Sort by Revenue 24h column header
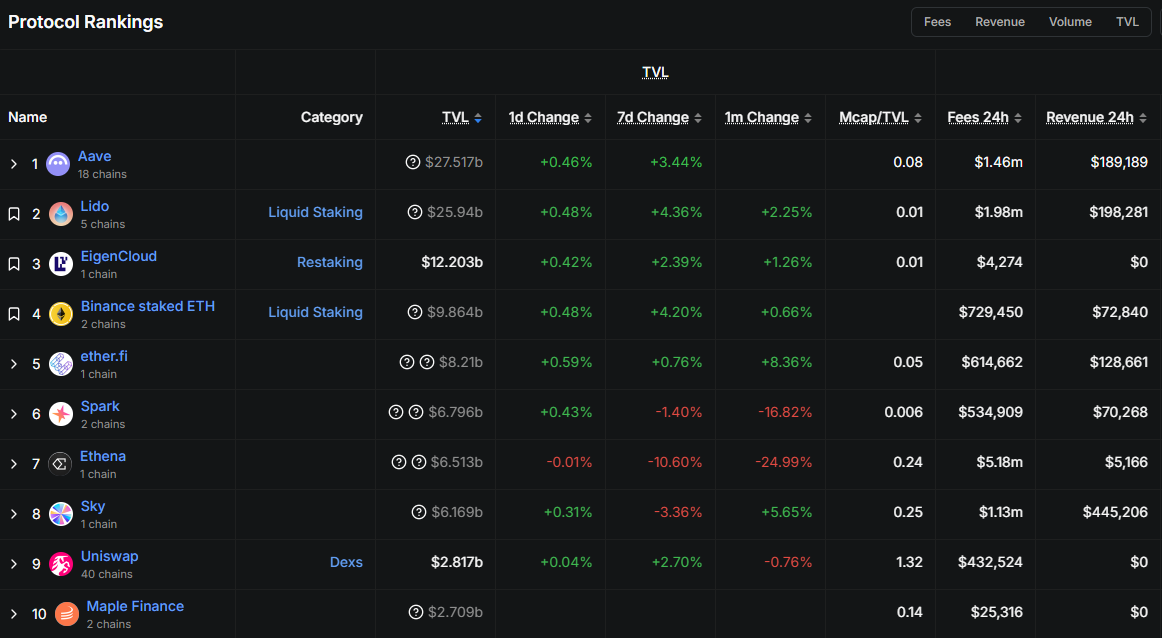 click(x=1089, y=117)
